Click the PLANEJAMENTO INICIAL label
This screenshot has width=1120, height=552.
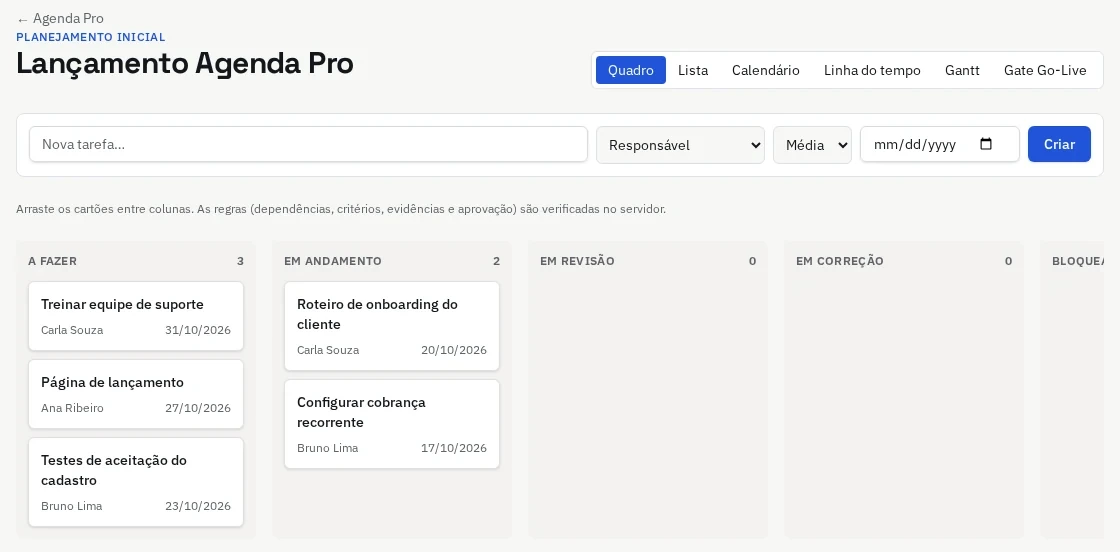pos(91,37)
